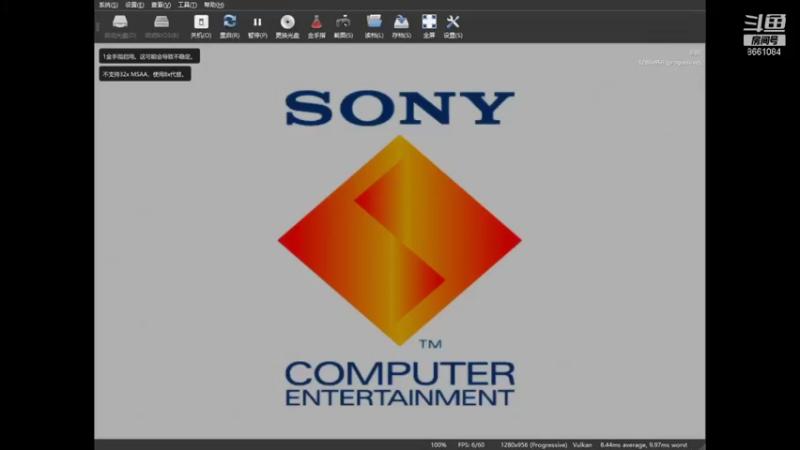Open the 系统 (System) menu
This screenshot has height=450, width=800.
point(108,5)
